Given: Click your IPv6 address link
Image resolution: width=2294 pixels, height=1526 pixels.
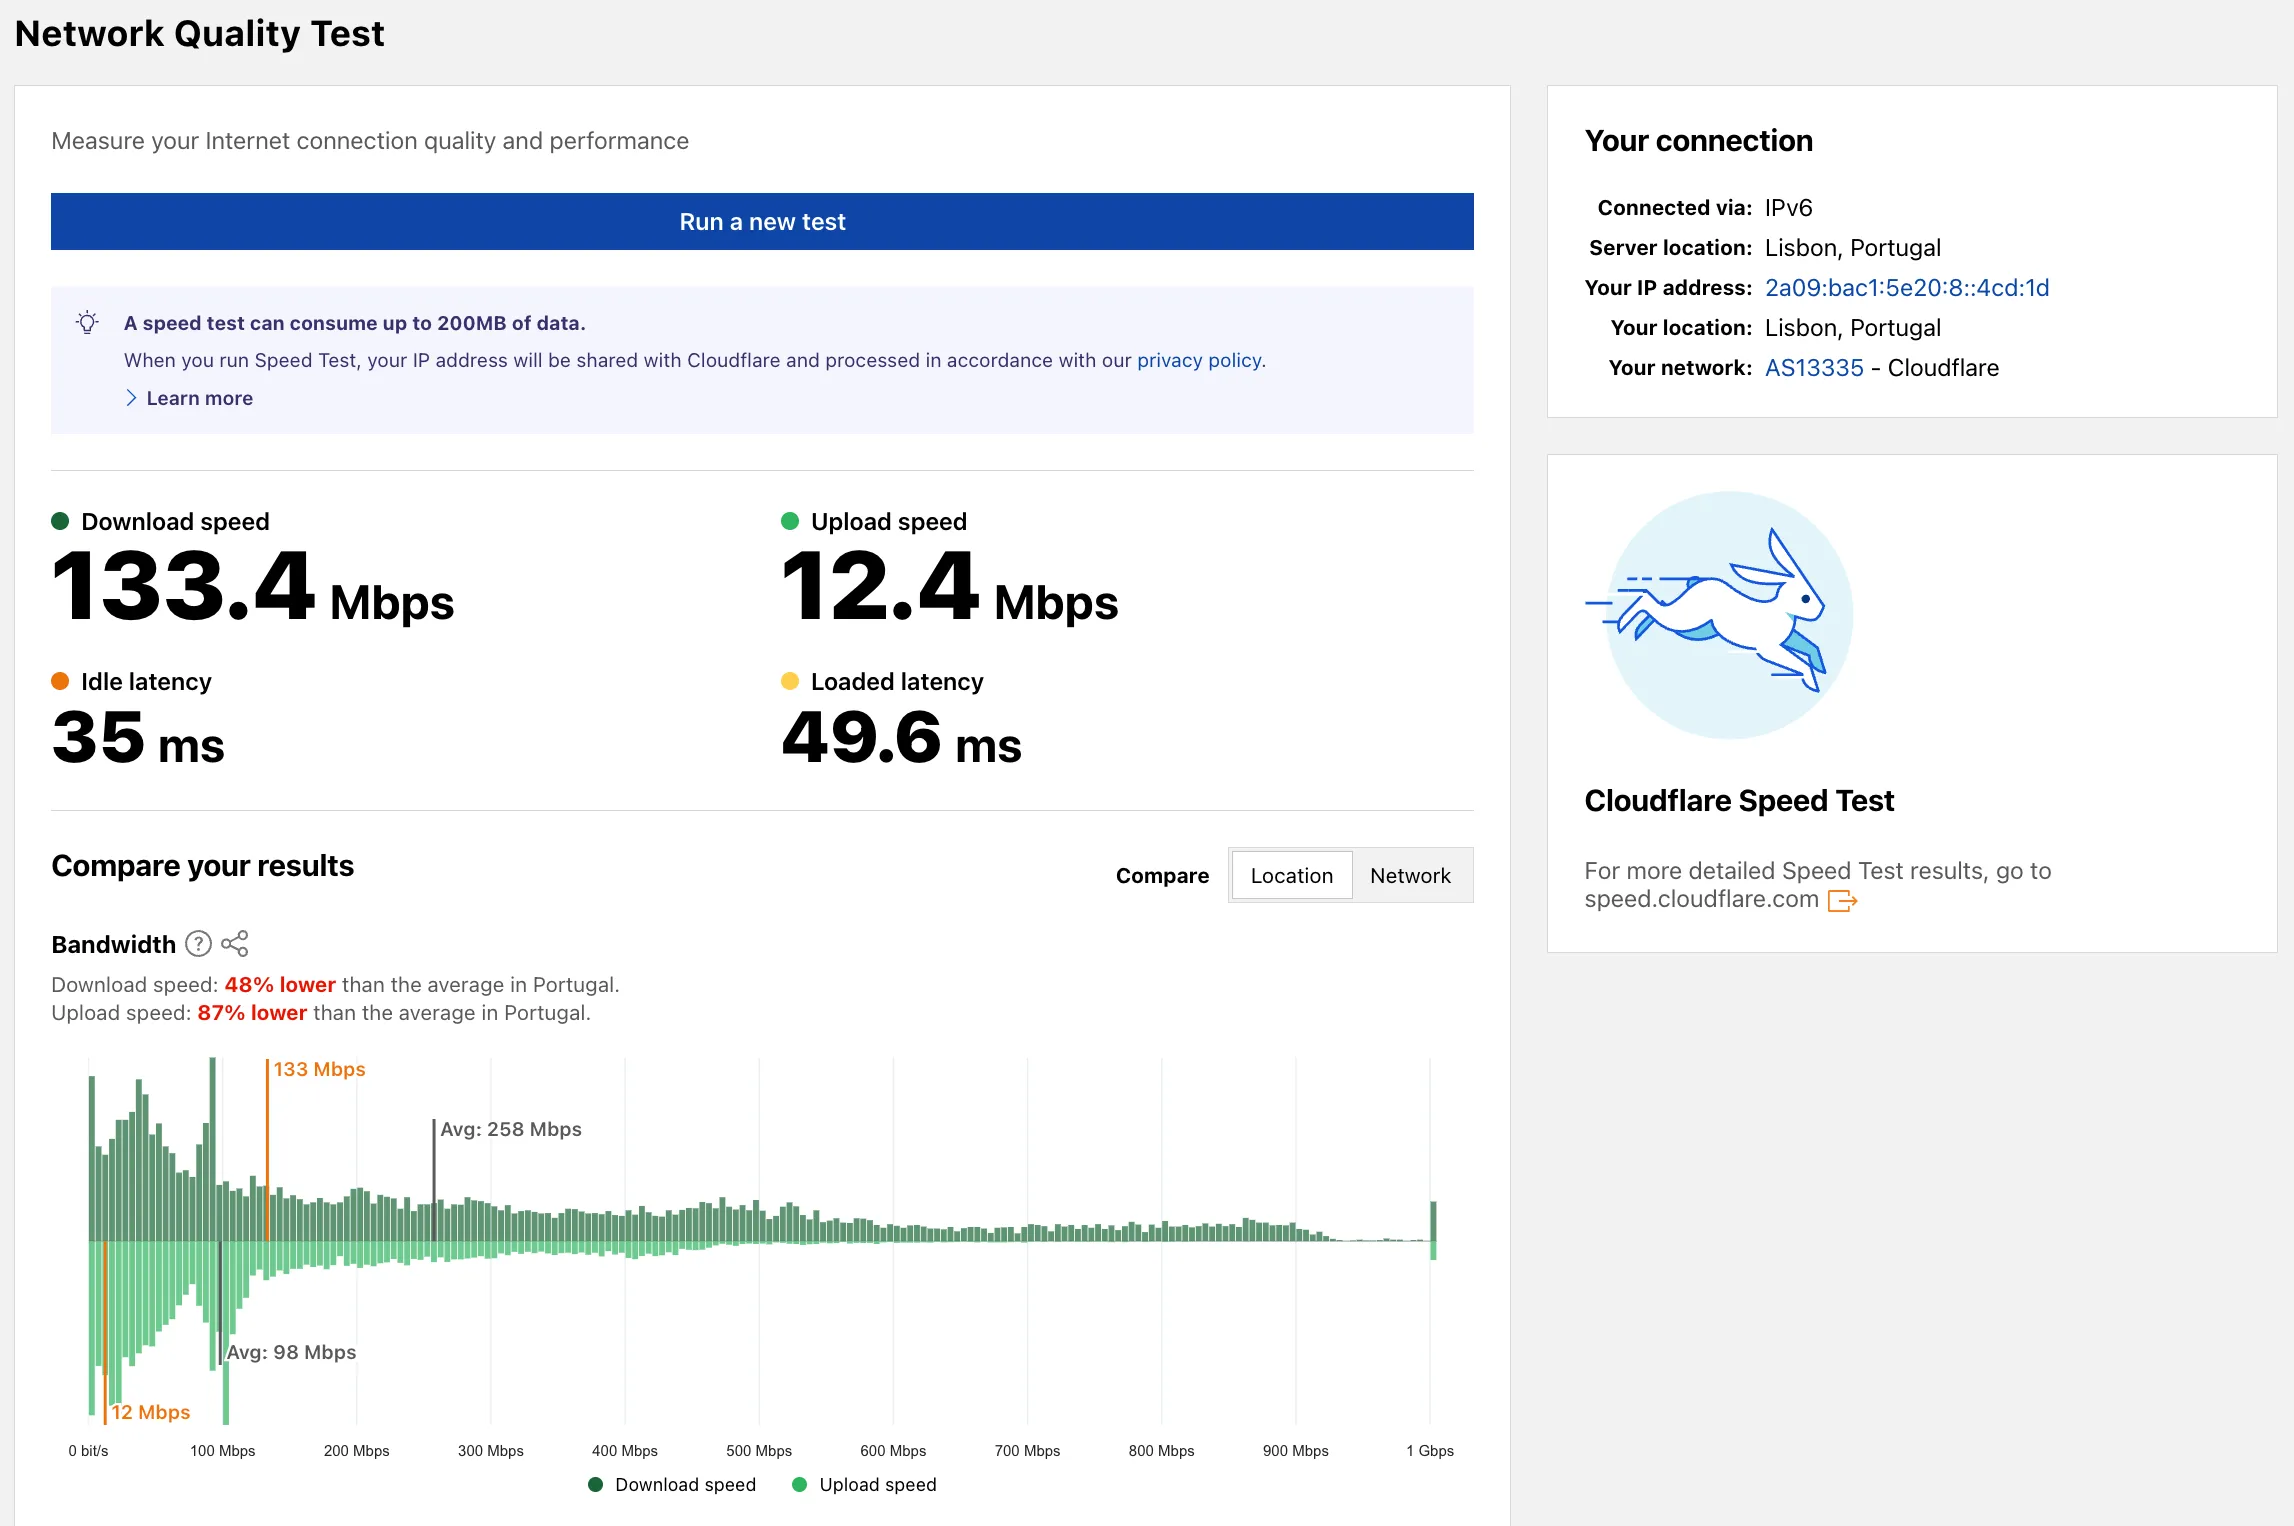Looking at the screenshot, I should coord(1906,288).
